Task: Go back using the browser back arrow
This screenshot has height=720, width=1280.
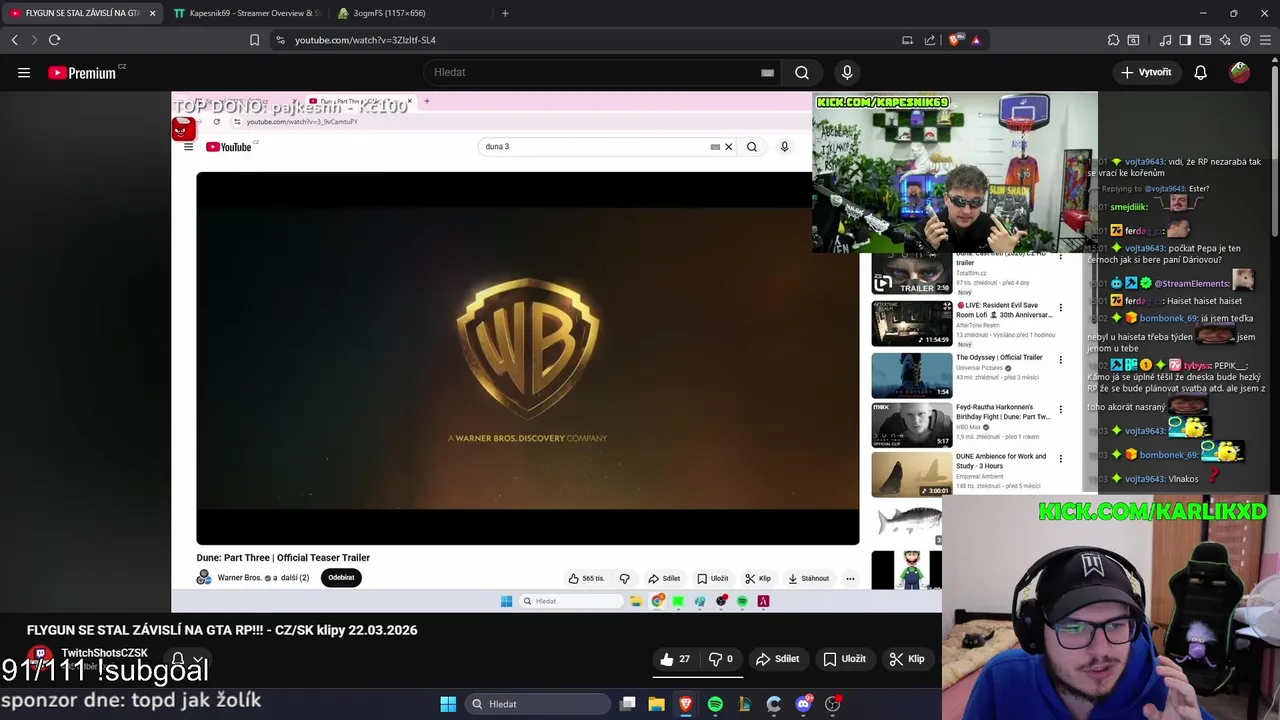Action: tap(15, 40)
